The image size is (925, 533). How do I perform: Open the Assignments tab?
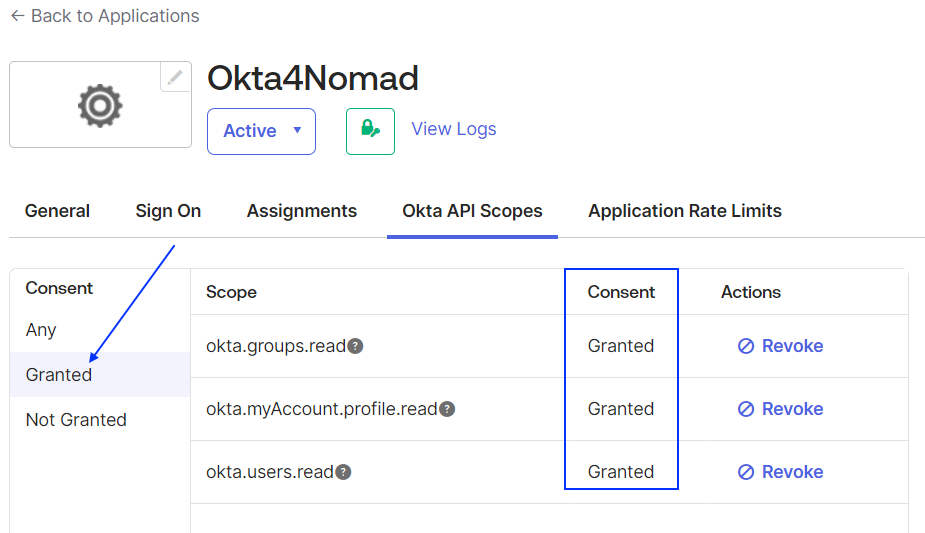pyautogui.click(x=301, y=211)
